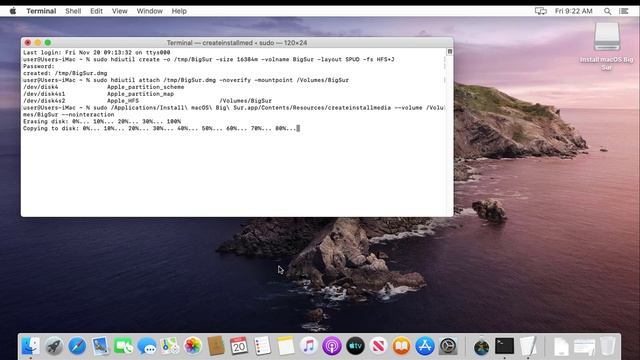Click the 'created: /tmp/BigSur.dmg' line
The image size is (640, 360).
[x=65, y=73]
